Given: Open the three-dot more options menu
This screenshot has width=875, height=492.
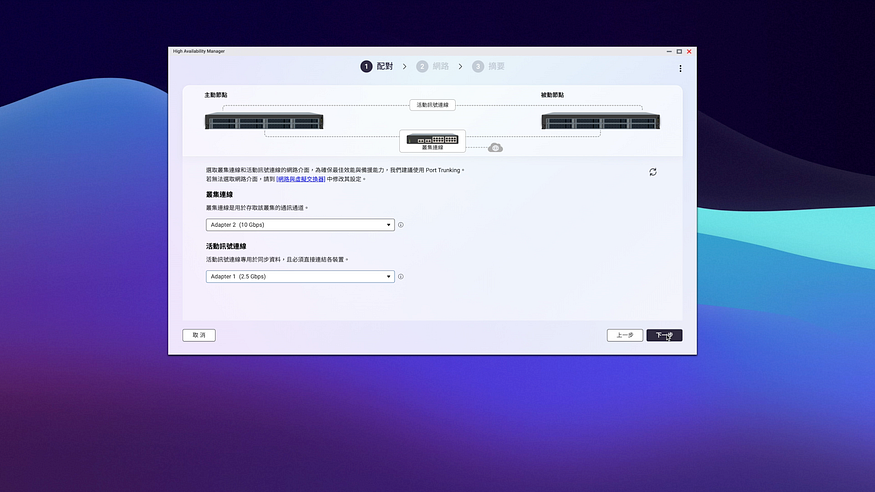Looking at the screenshot, I should (x=680, y=68).
